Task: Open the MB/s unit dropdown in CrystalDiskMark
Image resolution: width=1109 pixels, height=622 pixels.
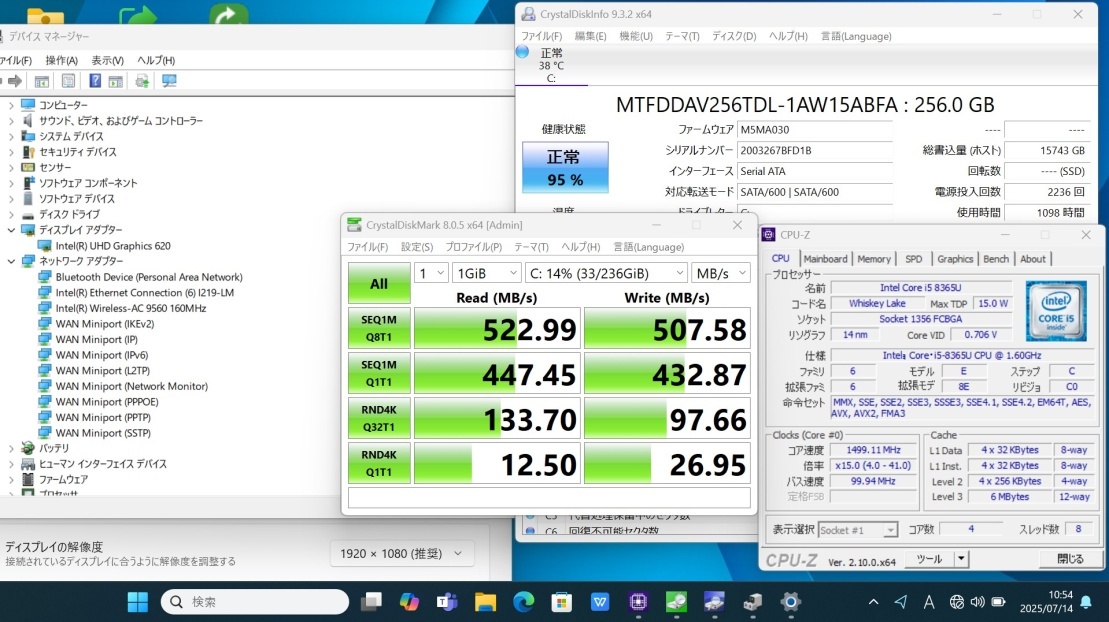Action: point(720,273)
